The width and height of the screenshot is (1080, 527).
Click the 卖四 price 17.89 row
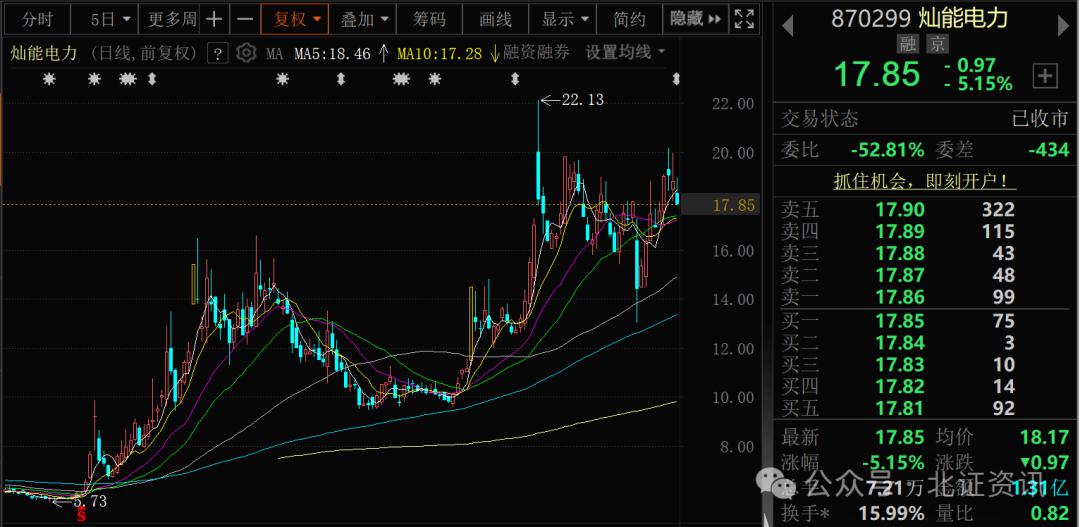925,232
